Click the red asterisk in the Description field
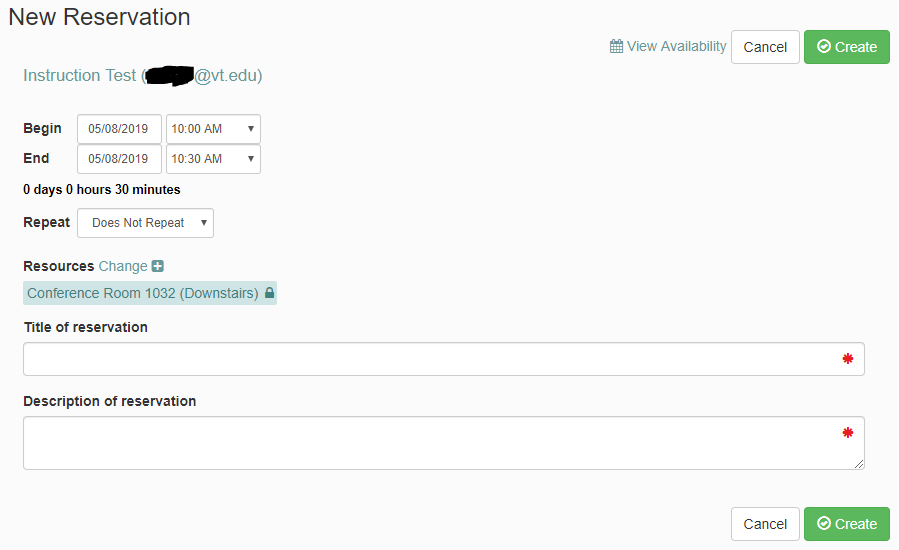The height and width of the screenshot is (550, 899). pos(848,433)
